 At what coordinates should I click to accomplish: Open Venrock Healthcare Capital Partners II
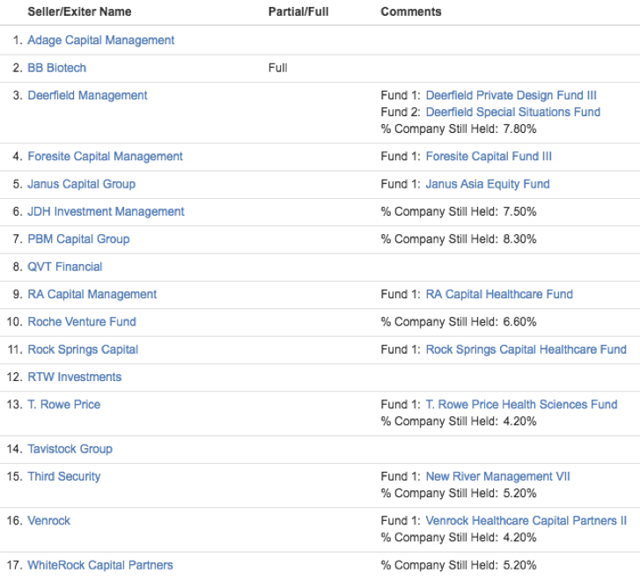[x=526, y=521]
